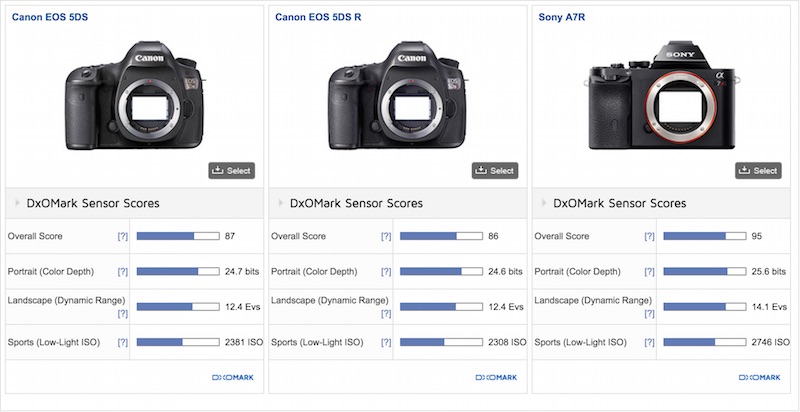The height and width of the screenshot is (412, 800).
Task: Click Sports (Low-Light ISO) label in Canon 5DS R card
Action: click(x=317, y=342)
